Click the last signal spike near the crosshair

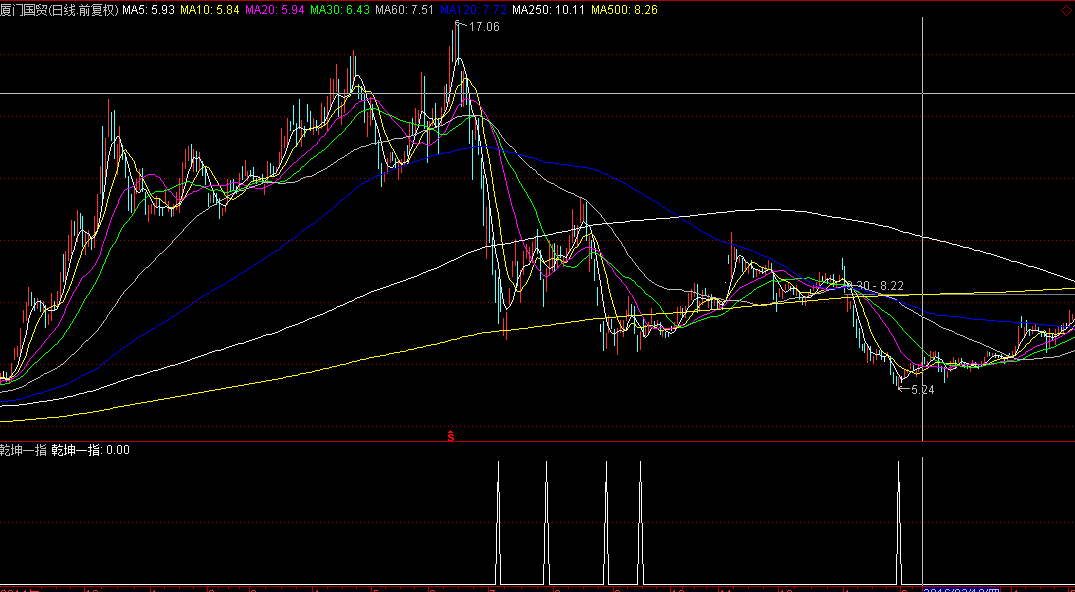tap(899, 520)
